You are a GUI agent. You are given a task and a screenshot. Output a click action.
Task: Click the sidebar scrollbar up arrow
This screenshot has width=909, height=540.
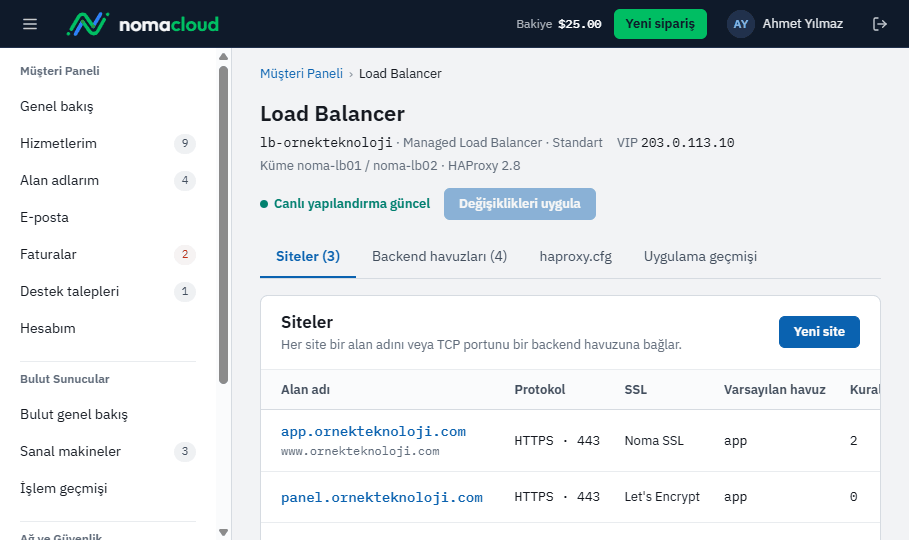click(223, 56)
